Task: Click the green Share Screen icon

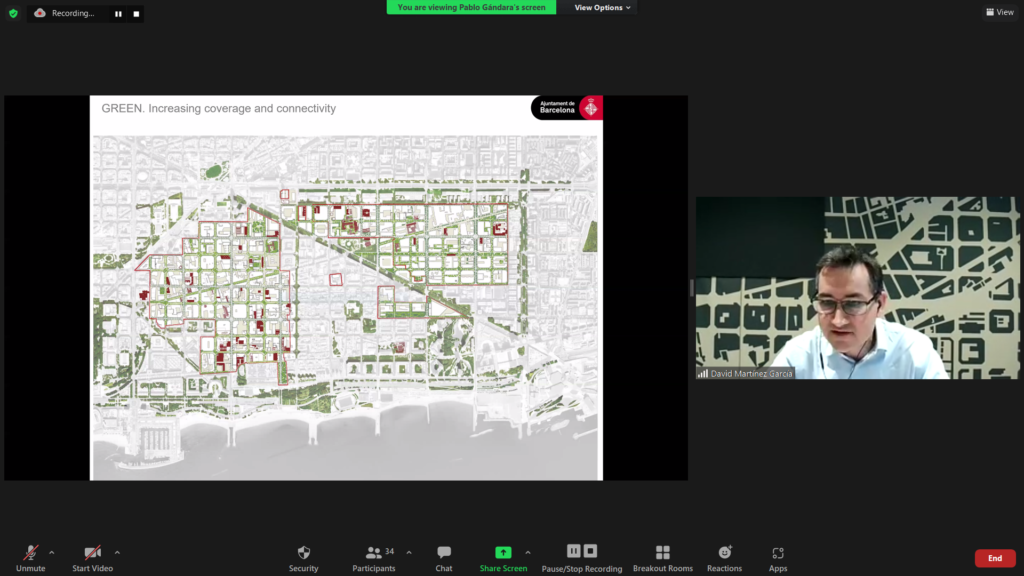Action: 503,552
